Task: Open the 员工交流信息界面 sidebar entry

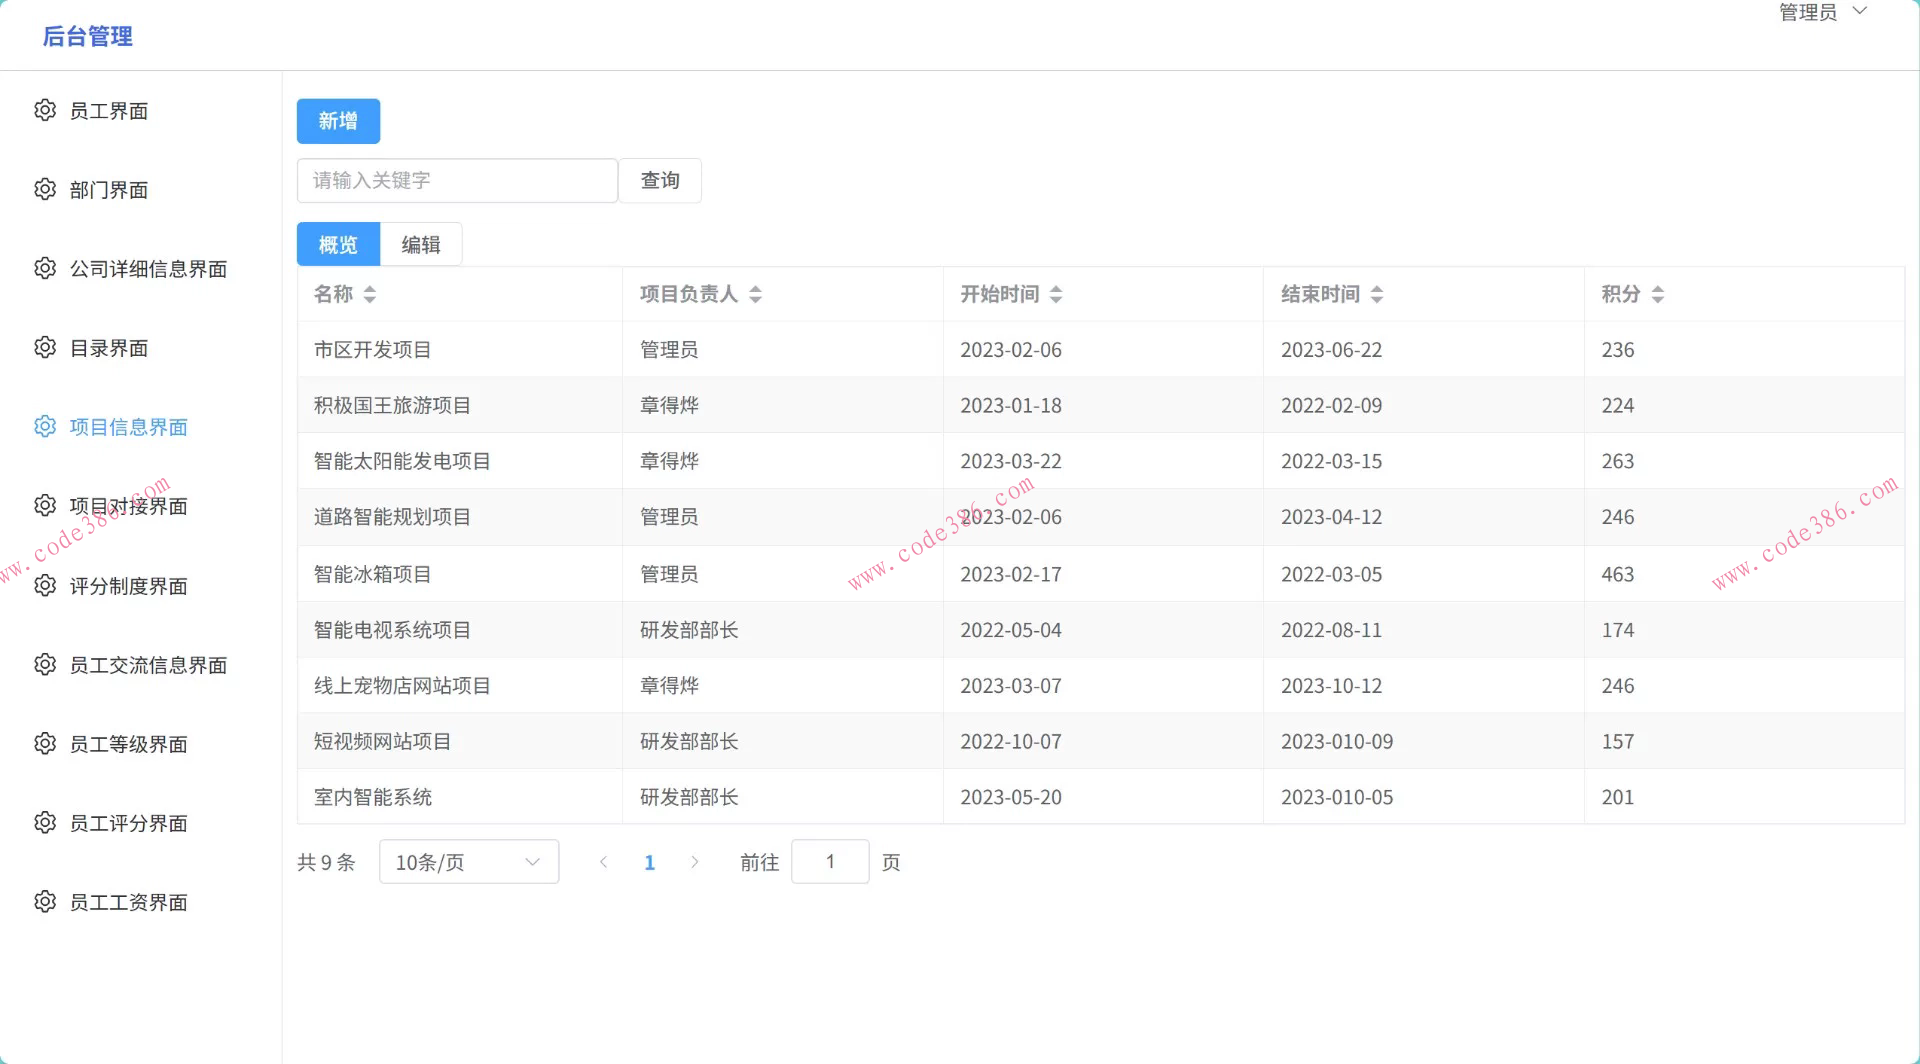Action: 148,664
